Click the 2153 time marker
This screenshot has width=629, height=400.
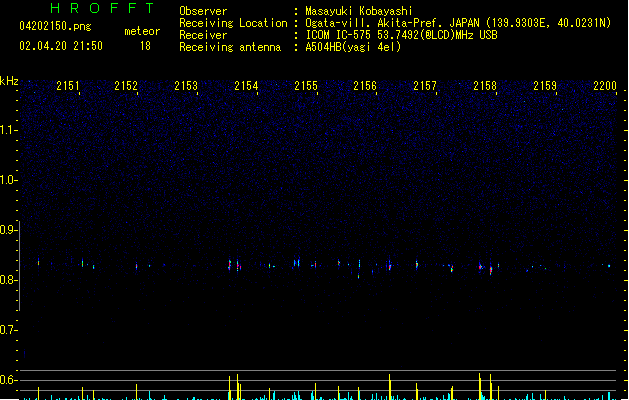click(186, 86)
